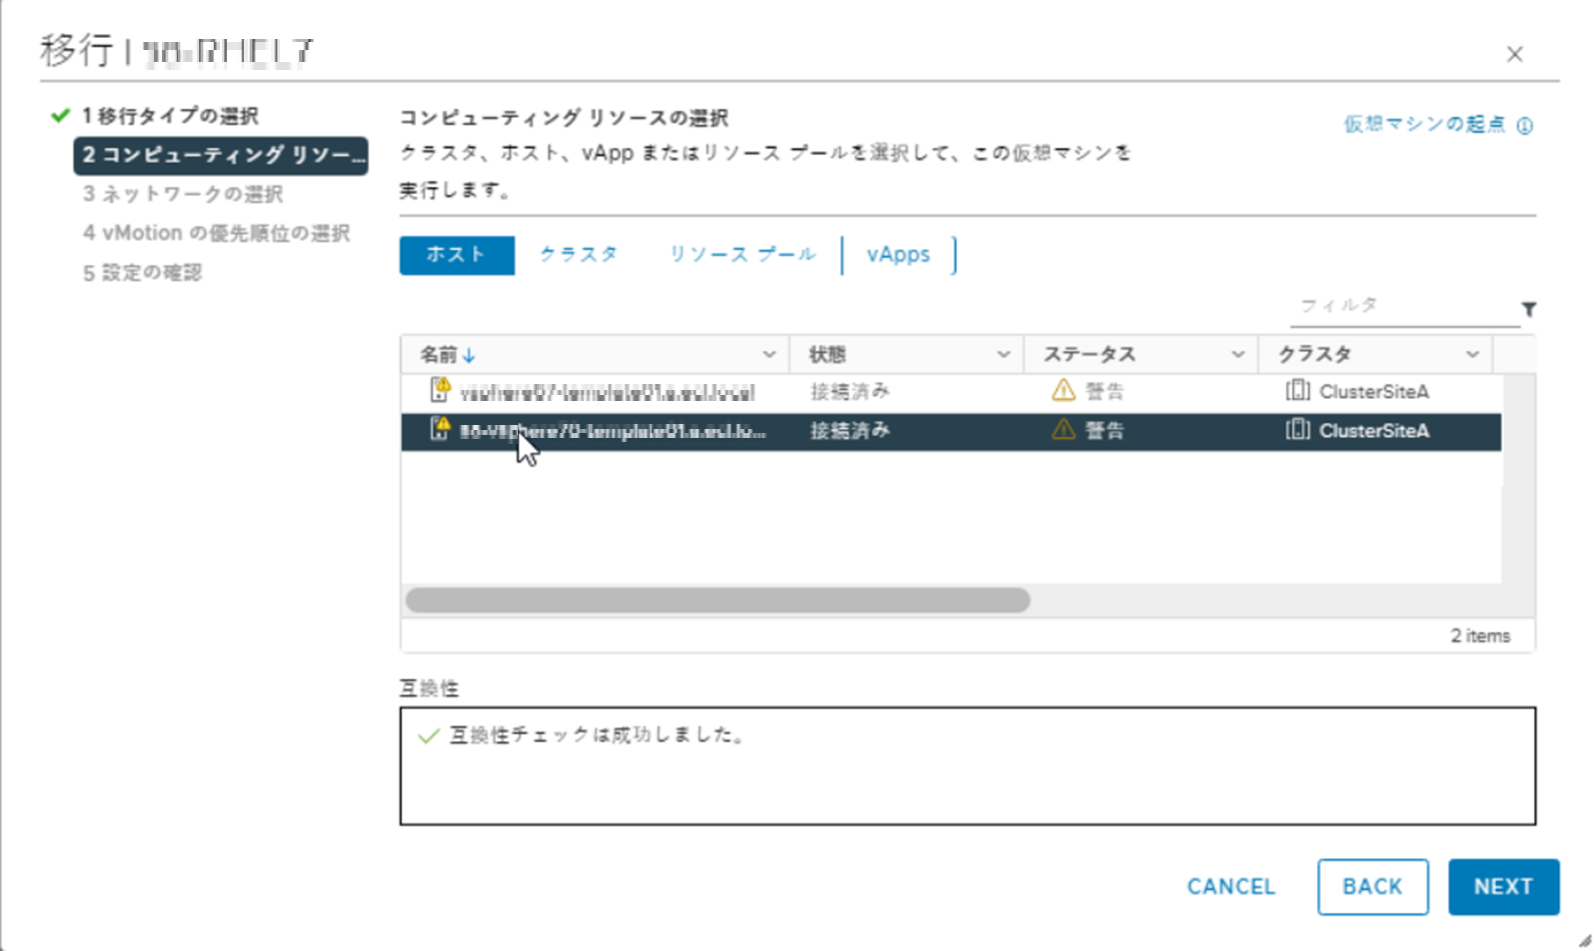The height and width of the screenshot is (951, 1594).
Task: Click the host icon in the first row
Action: (439, 390)
